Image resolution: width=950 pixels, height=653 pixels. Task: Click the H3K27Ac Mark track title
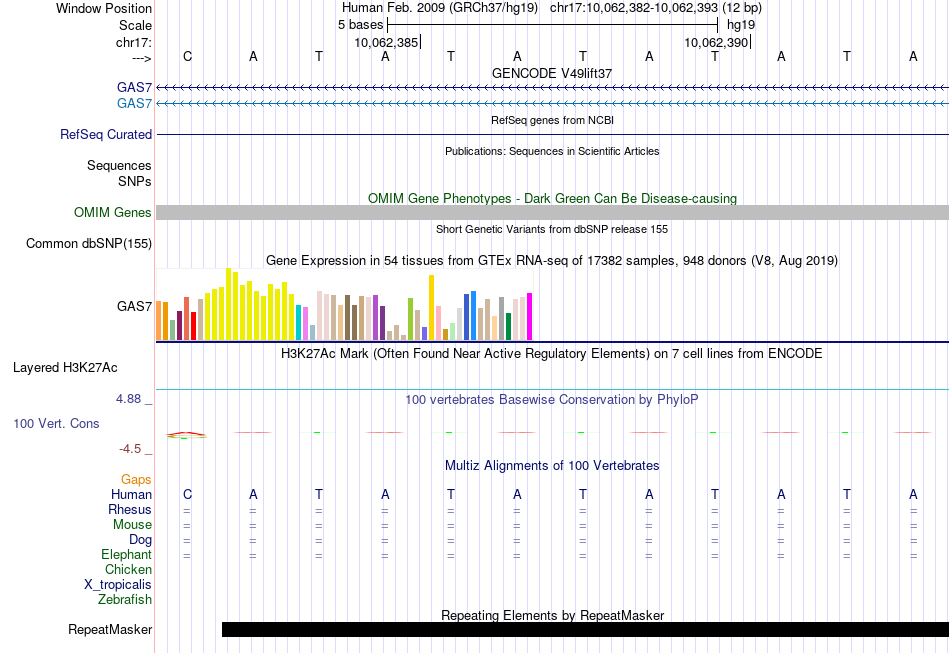(552, 353)
